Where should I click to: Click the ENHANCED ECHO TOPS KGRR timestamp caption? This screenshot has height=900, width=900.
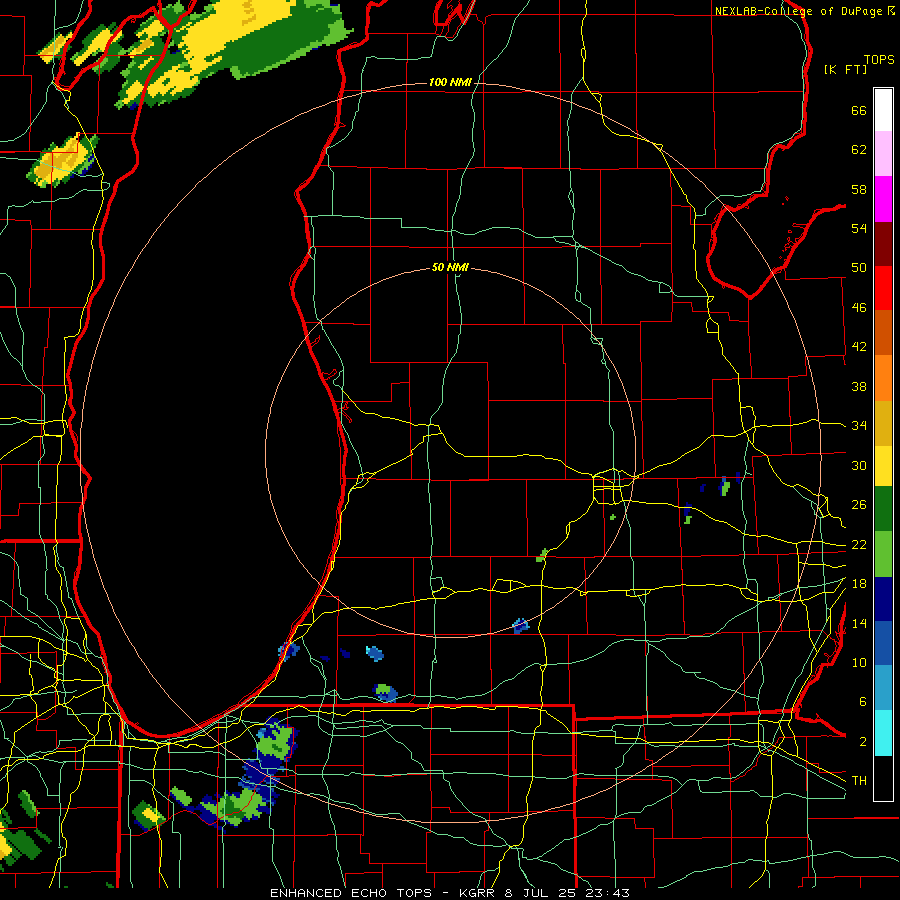(450, 893)
